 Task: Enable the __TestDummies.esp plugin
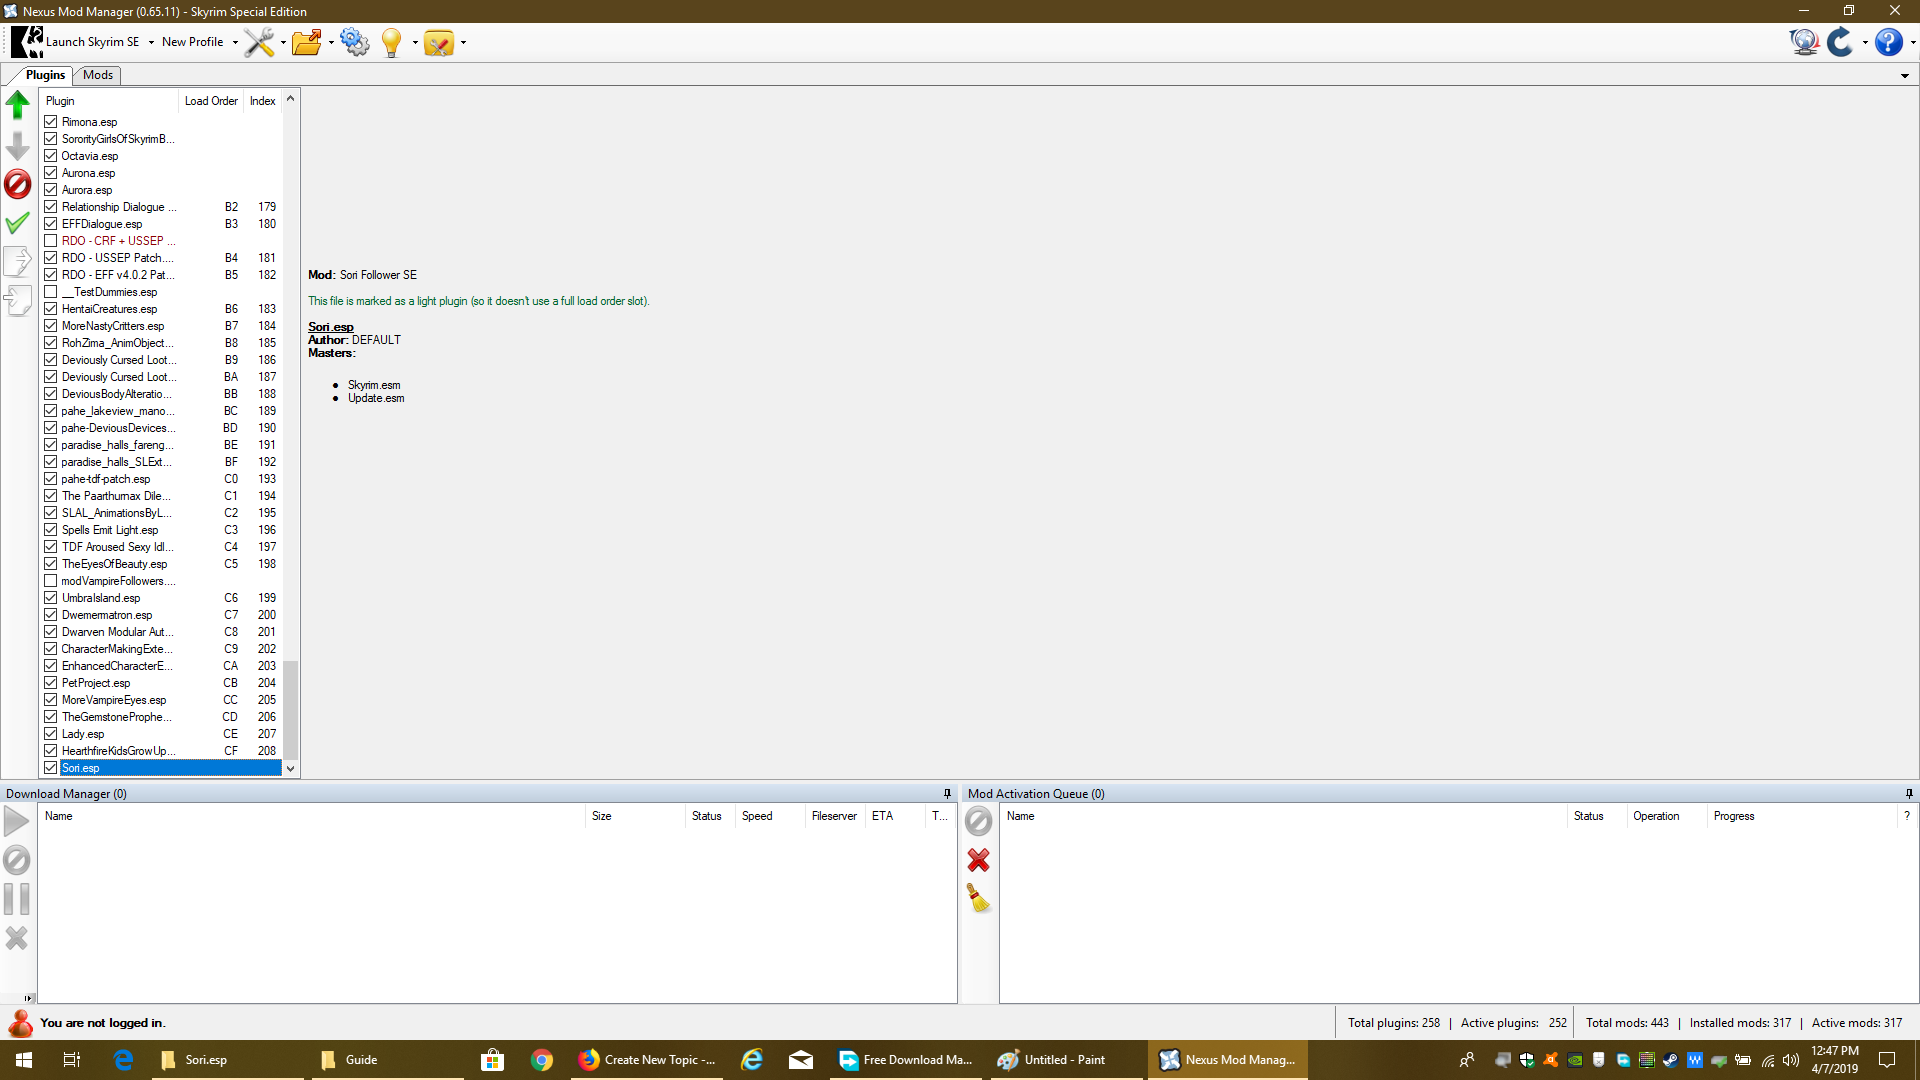coord(51,292)
